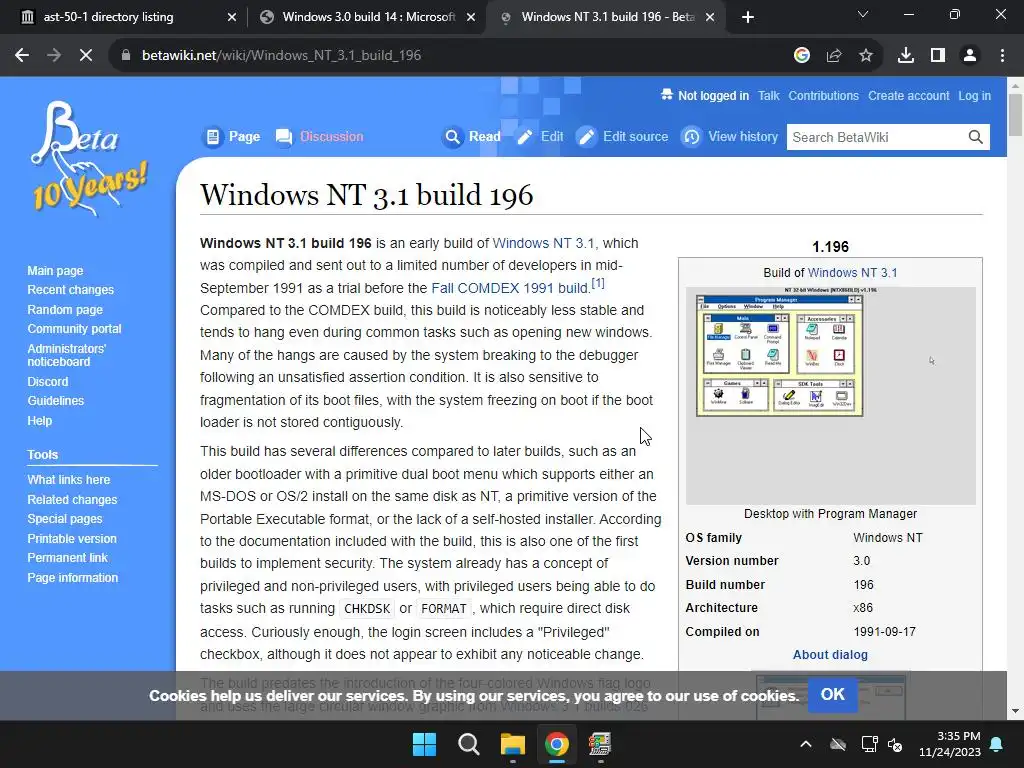Open Windows Start menu
The height and width of the screenshot is (768, 1024).
pos(424,744)
